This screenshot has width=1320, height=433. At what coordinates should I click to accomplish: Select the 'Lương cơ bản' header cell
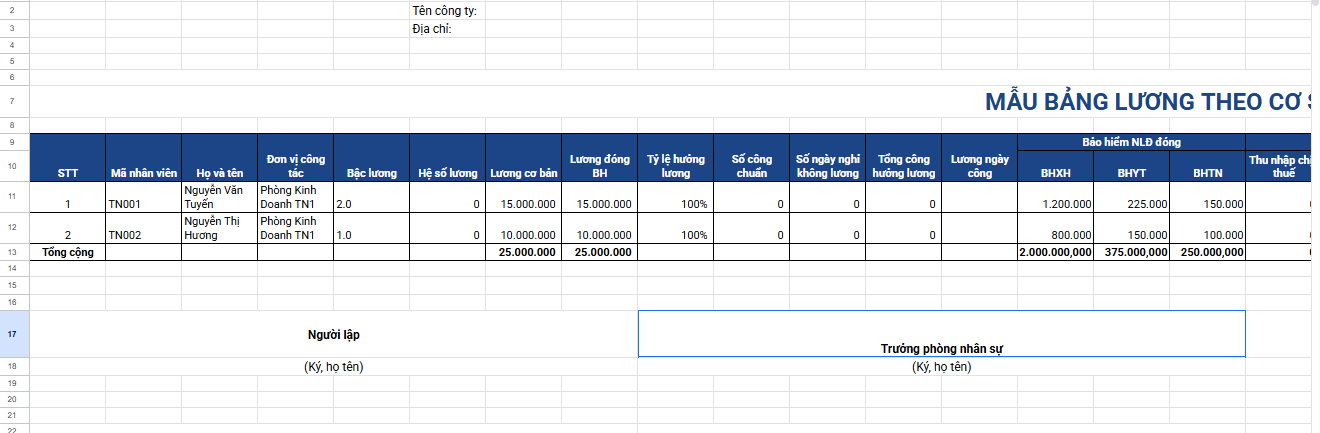524,157
